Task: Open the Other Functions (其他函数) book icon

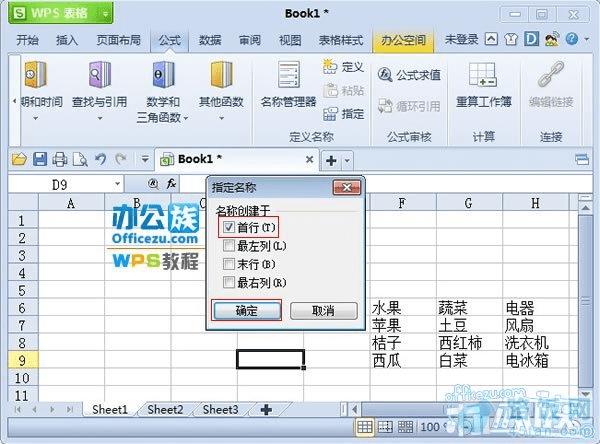Action: pyautogui.click(x=221, y=75)
